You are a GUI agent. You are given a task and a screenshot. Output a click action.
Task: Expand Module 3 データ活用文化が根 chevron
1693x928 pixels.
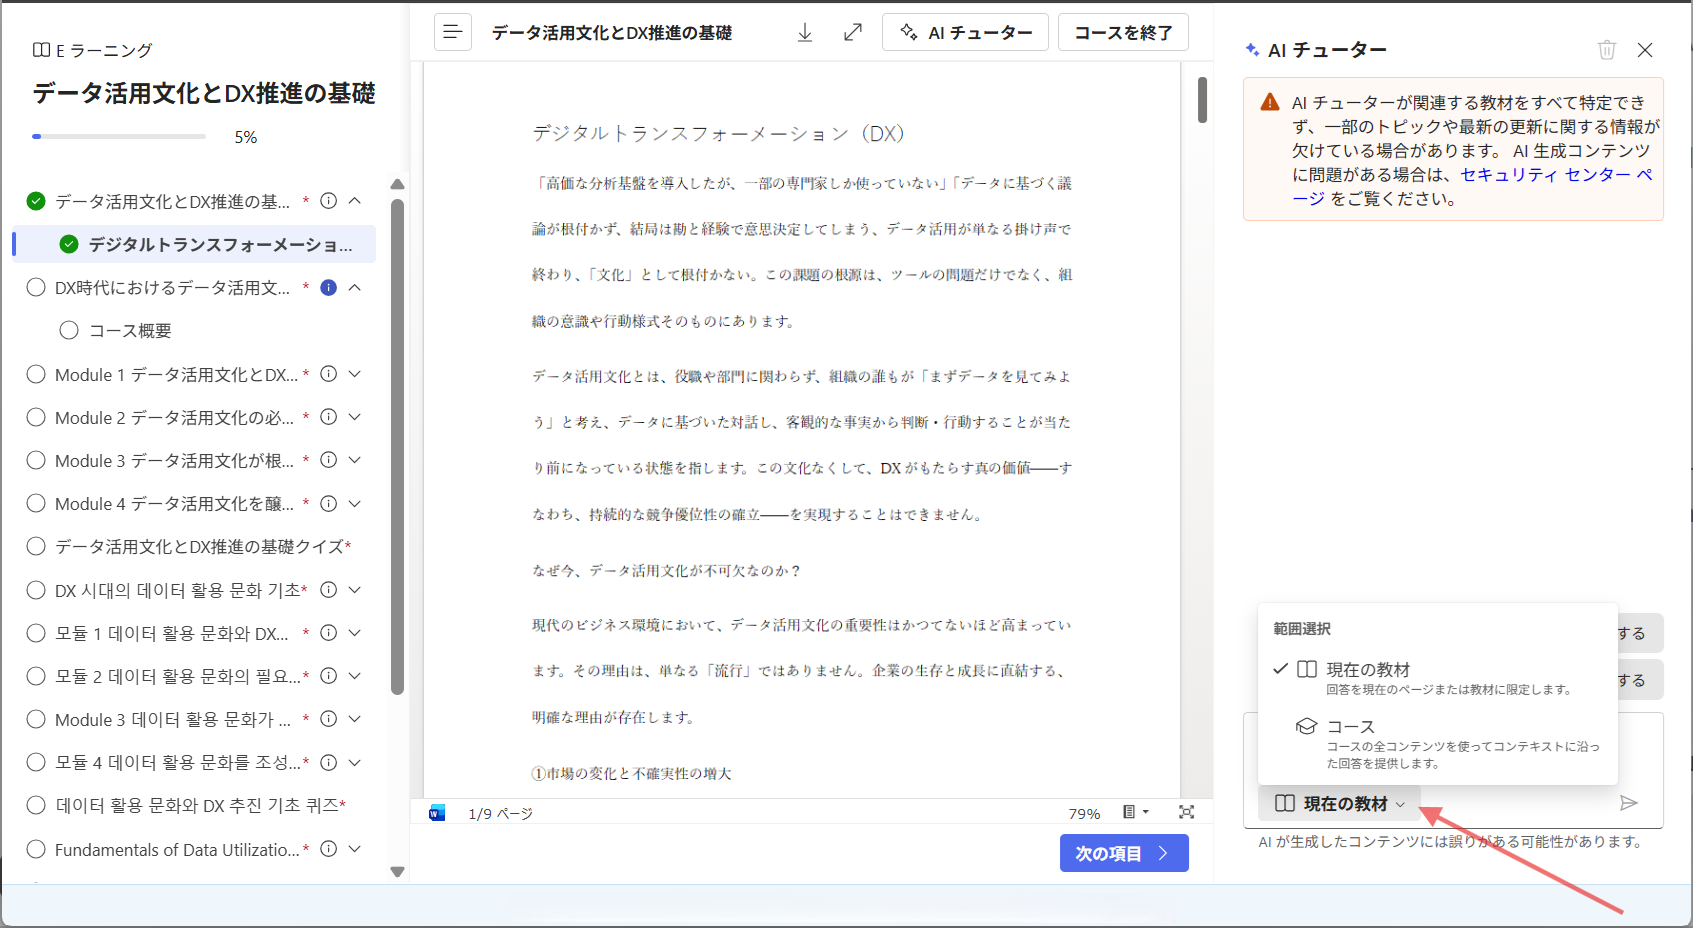point(355,460)
